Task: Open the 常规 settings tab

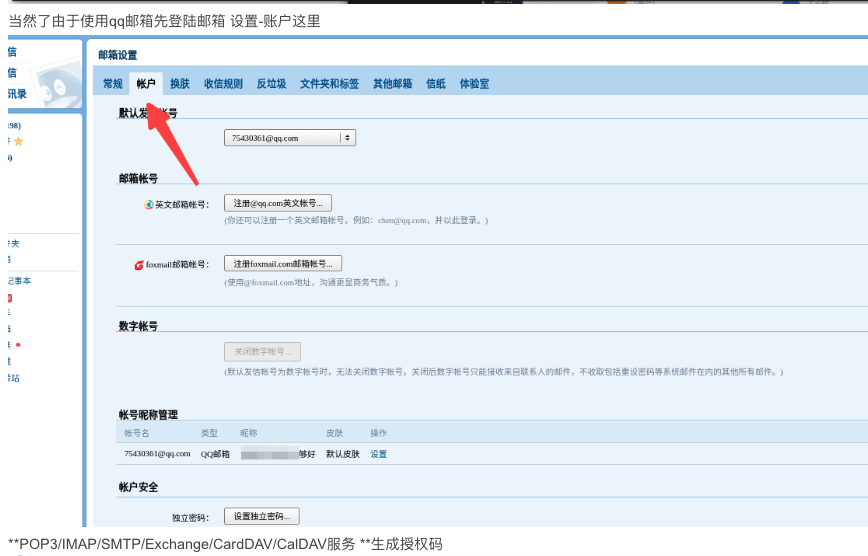Action: [112, 84]
